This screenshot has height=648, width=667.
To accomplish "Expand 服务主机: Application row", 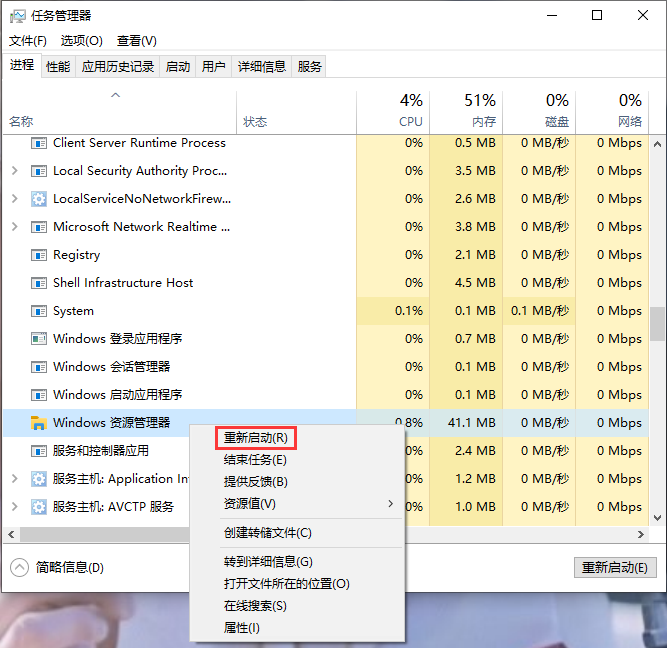I will (x=14, y=479).
